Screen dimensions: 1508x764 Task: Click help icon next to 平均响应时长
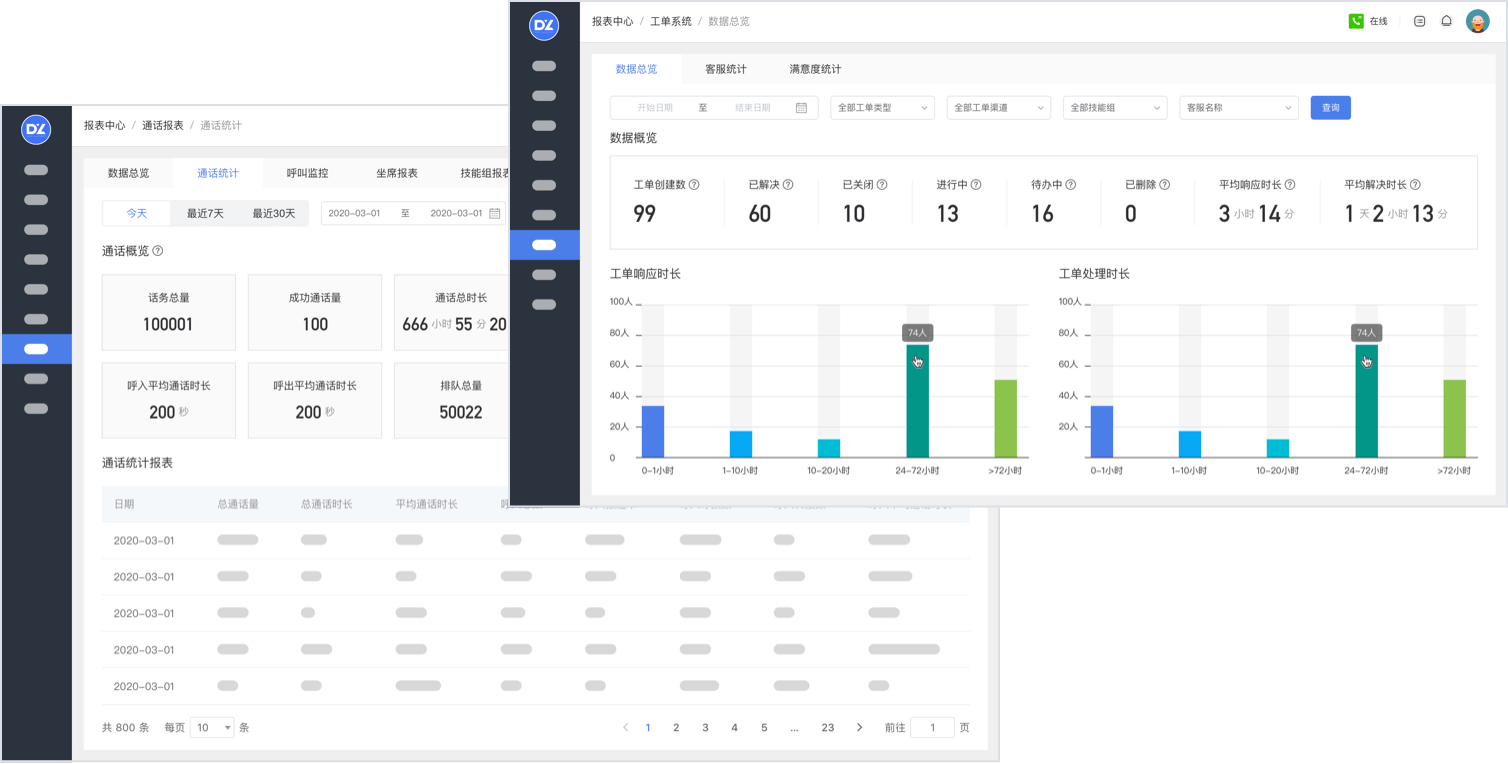(1289, 185)
